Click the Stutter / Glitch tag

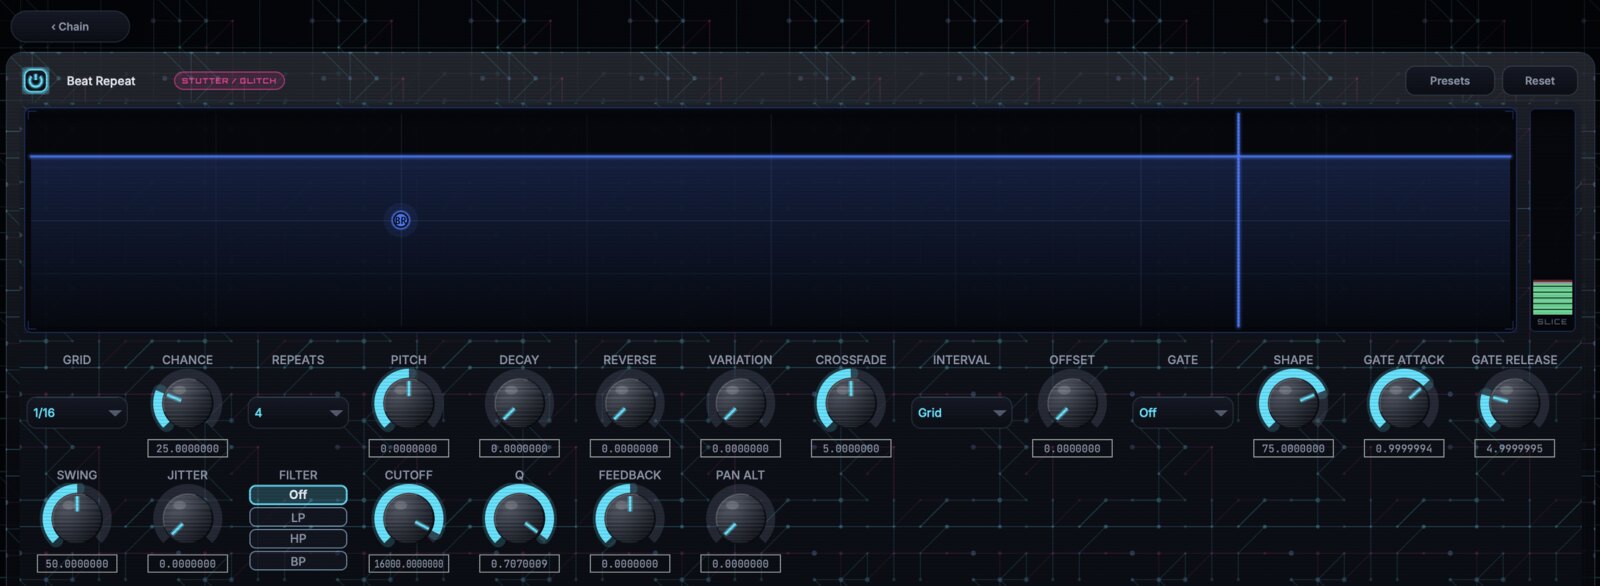point(229,81)
